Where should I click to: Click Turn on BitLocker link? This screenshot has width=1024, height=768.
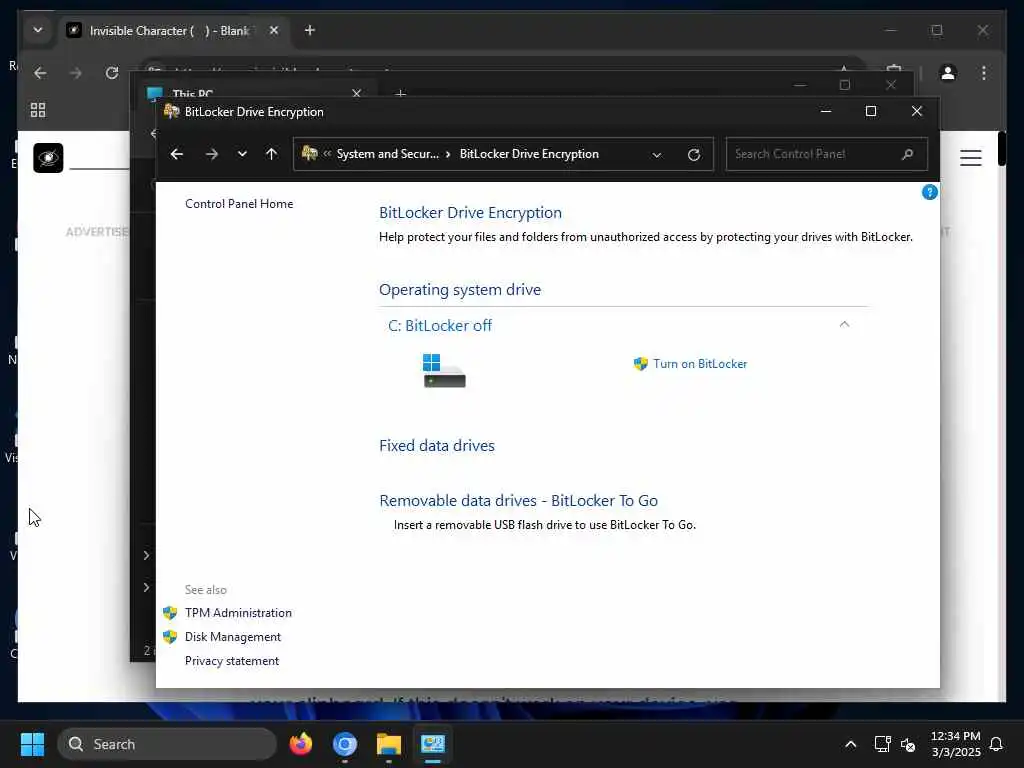click(700, 364)
